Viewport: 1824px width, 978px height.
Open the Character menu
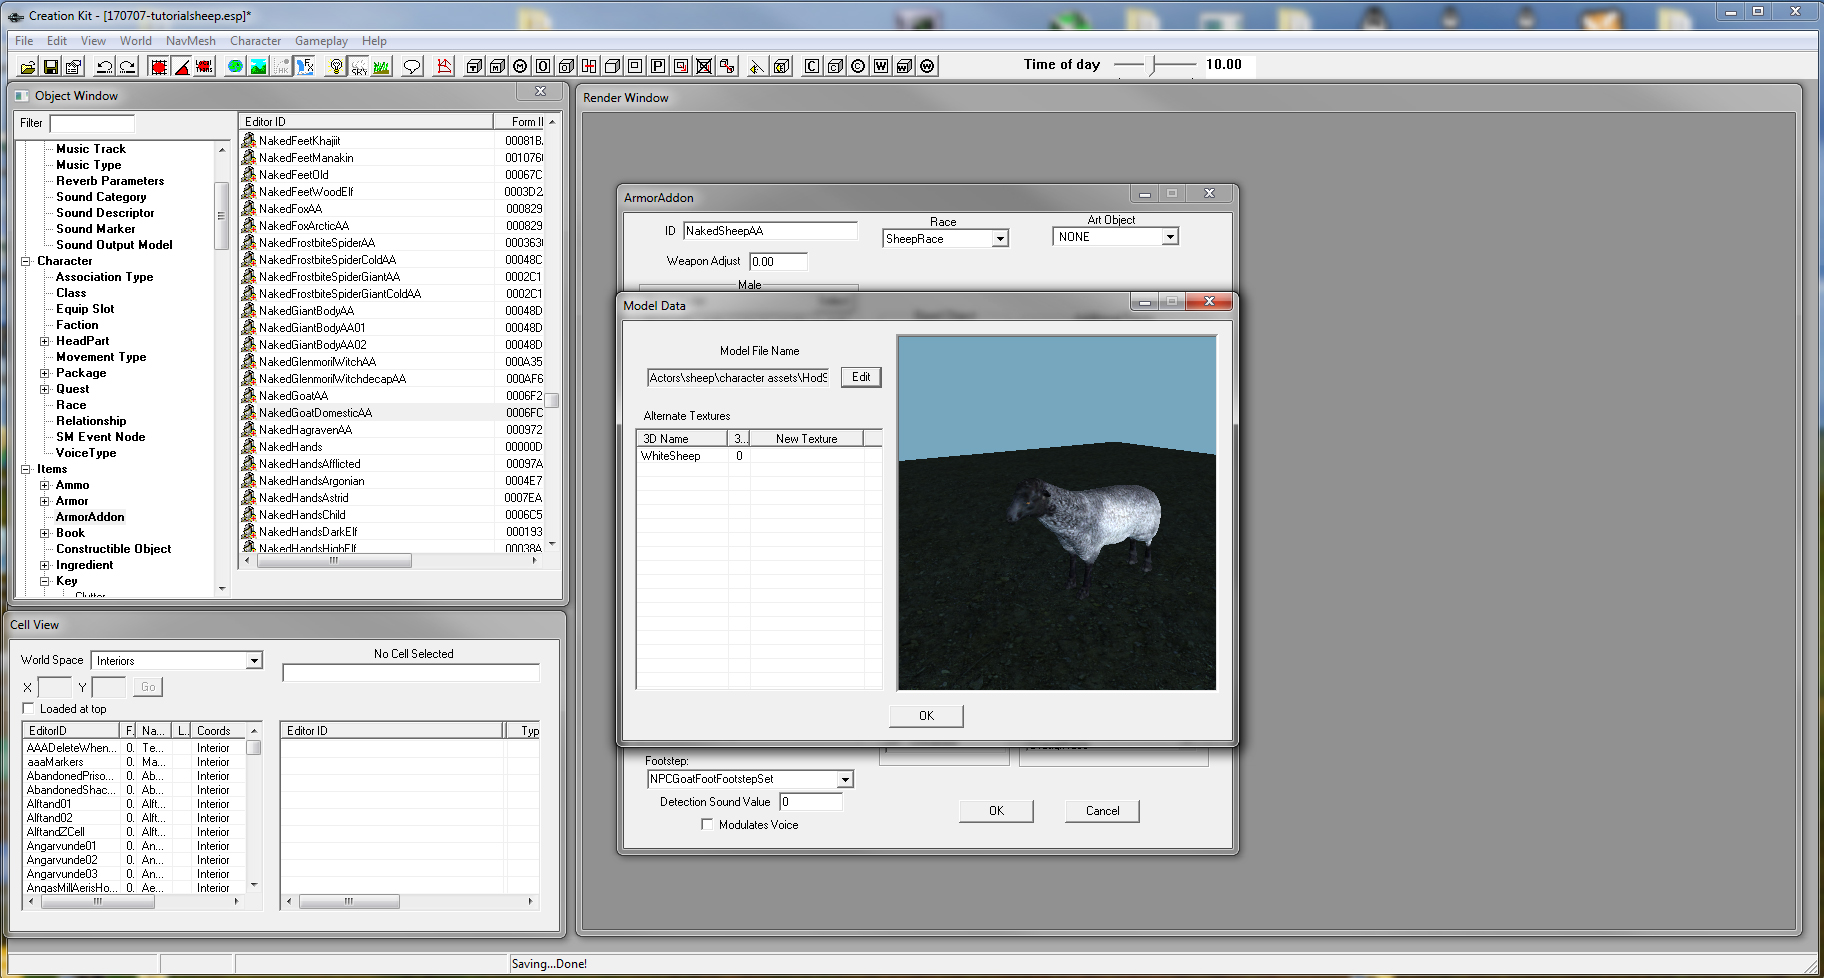[x=255, y=41]
